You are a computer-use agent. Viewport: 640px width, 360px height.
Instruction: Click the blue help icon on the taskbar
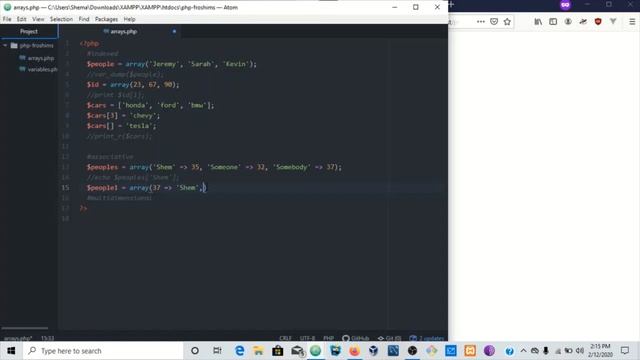coord(509,351)
